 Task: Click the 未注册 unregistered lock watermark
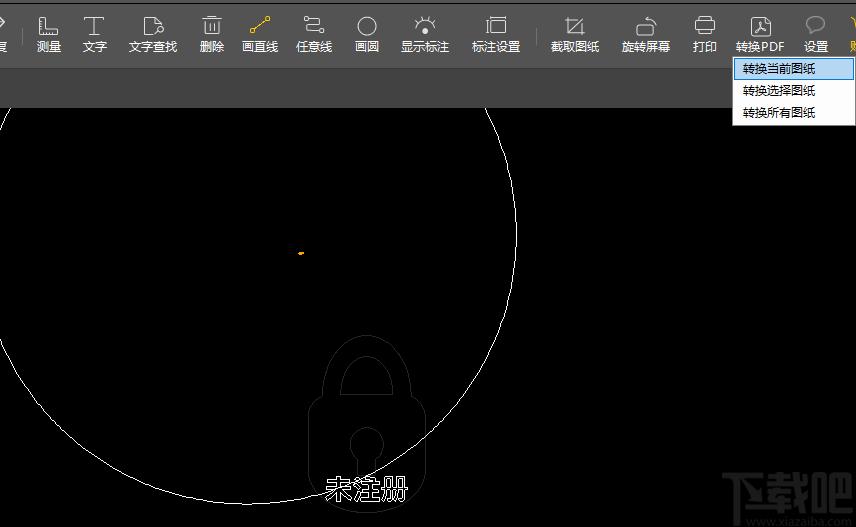[367, 424]
